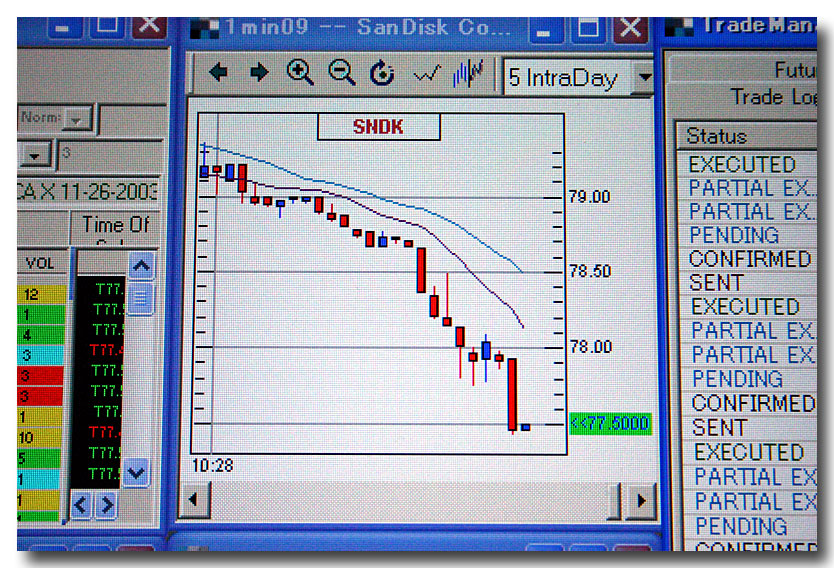This screenshot has height=568, width=834.
Task: Select the second EXECUTED status row
Action: (747, 307)
